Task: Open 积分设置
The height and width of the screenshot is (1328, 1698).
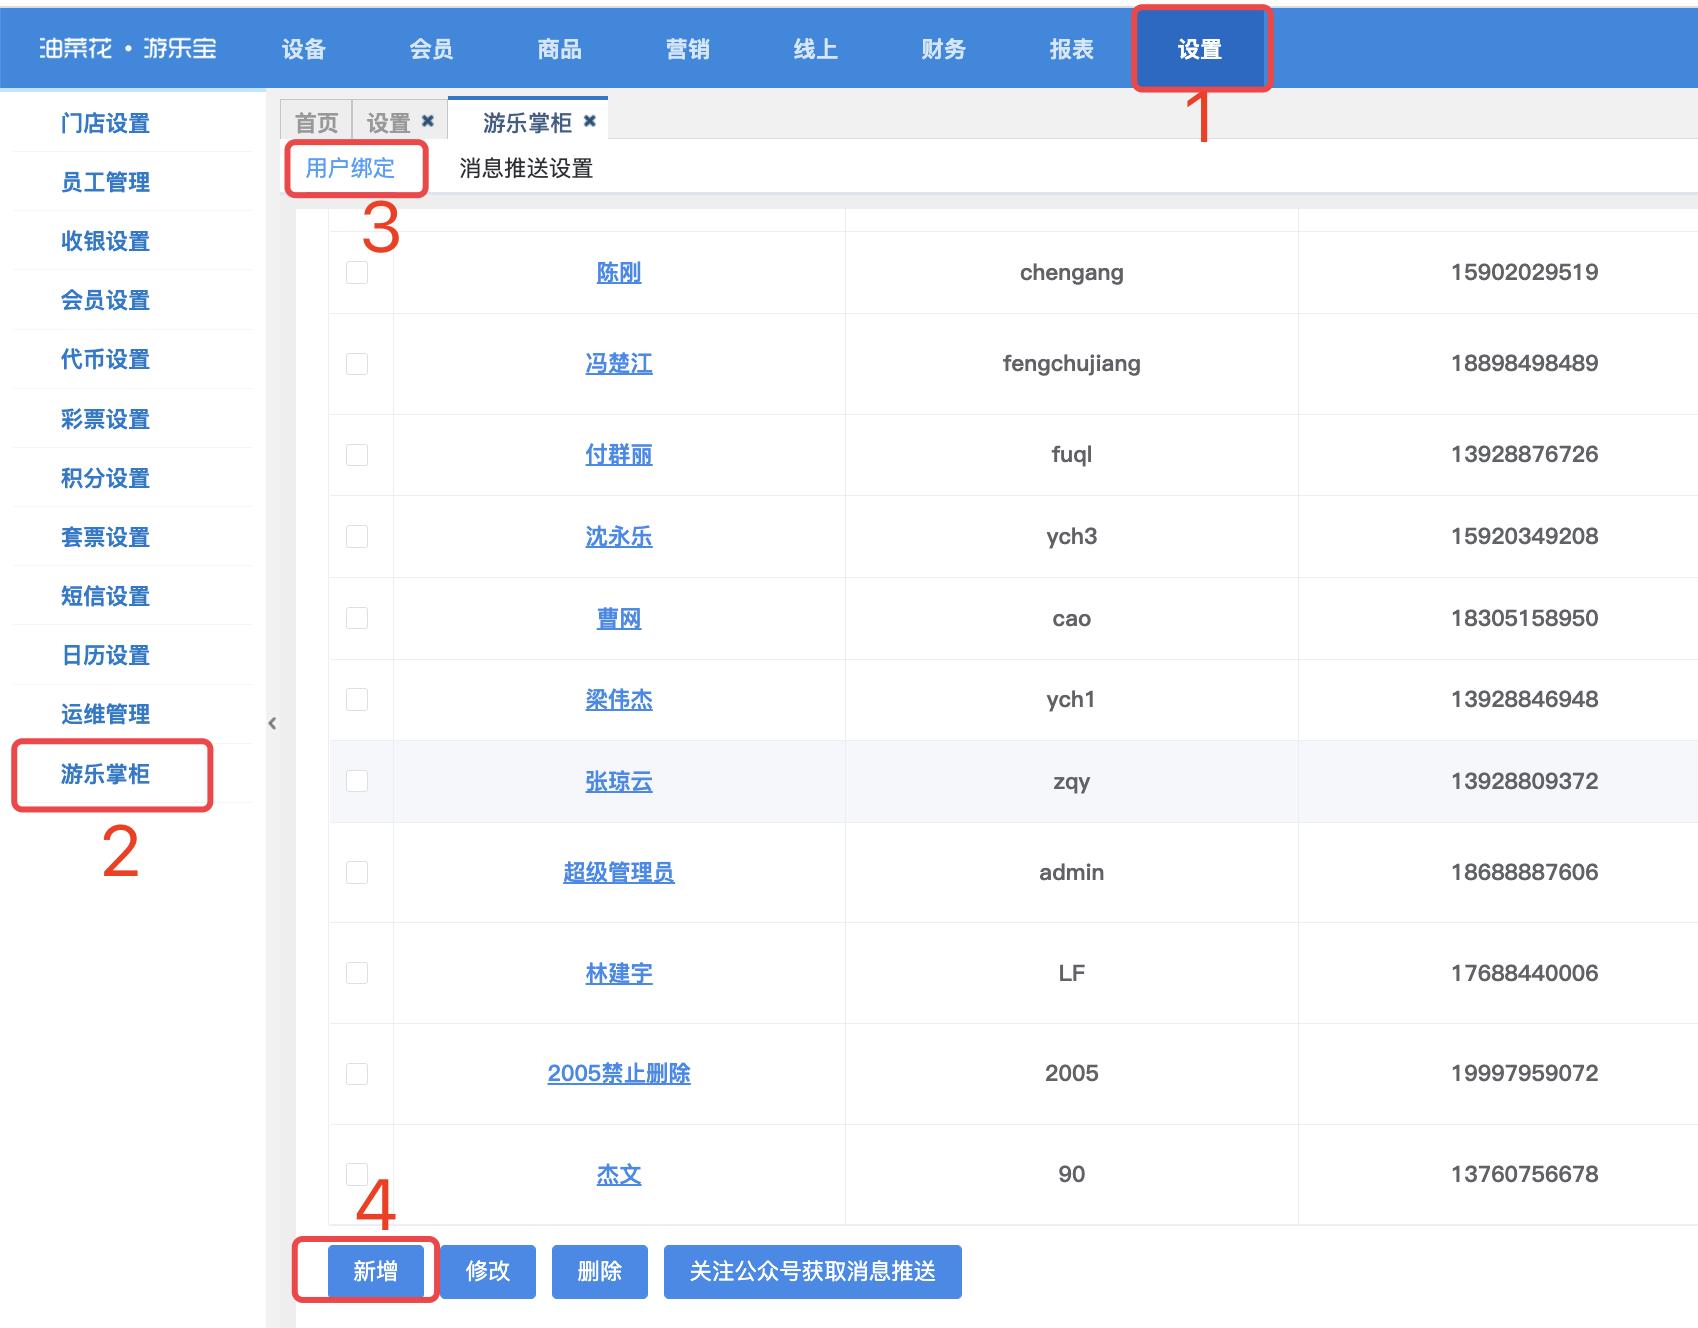Action: (105, 478)
